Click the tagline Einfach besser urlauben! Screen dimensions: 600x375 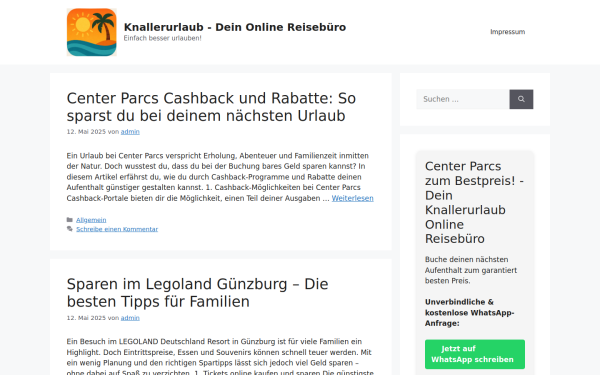coord(163,38)
